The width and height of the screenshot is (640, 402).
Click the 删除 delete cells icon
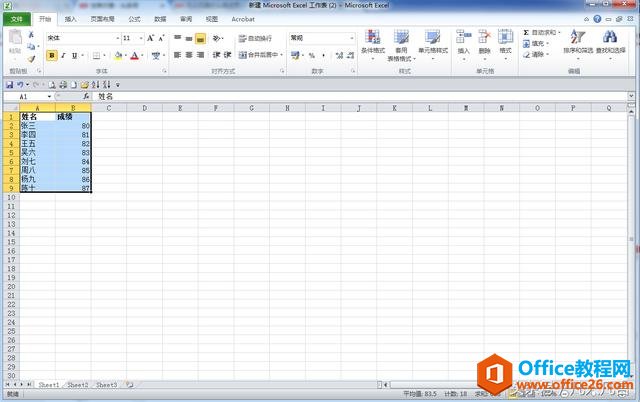point(484,45)
